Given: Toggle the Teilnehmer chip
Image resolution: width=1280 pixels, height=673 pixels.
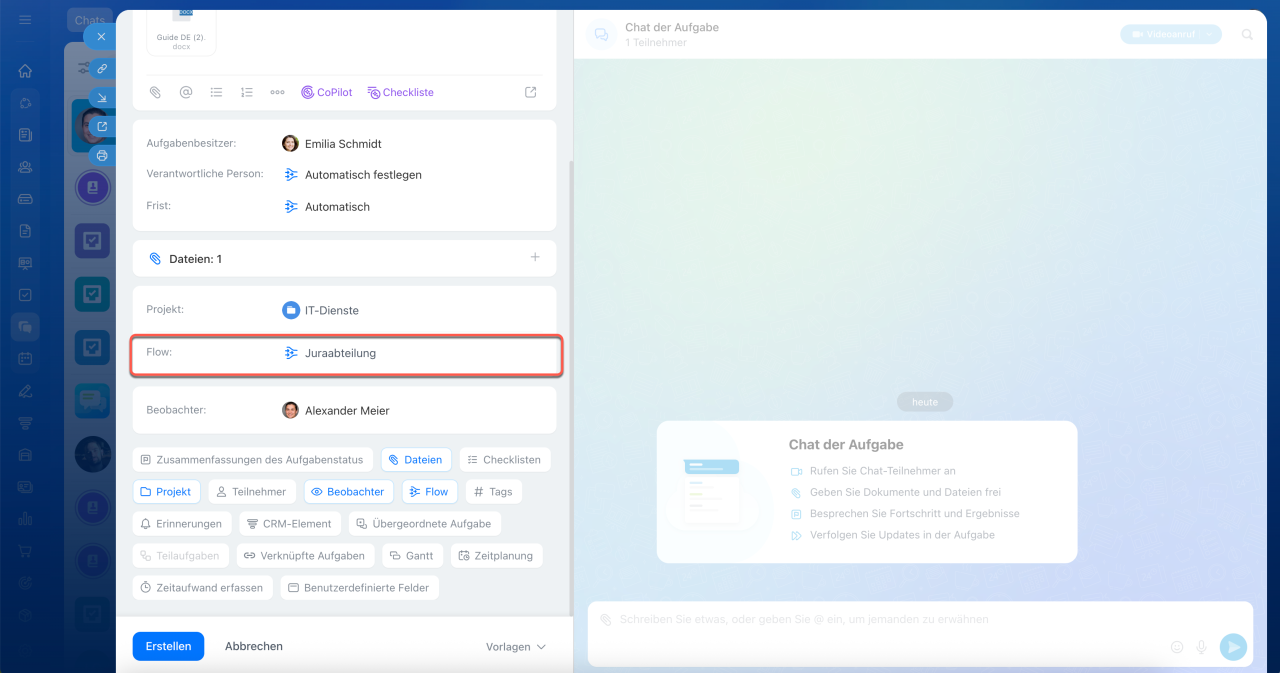Looking at the screenshot, I should click(x=252, y=492).
